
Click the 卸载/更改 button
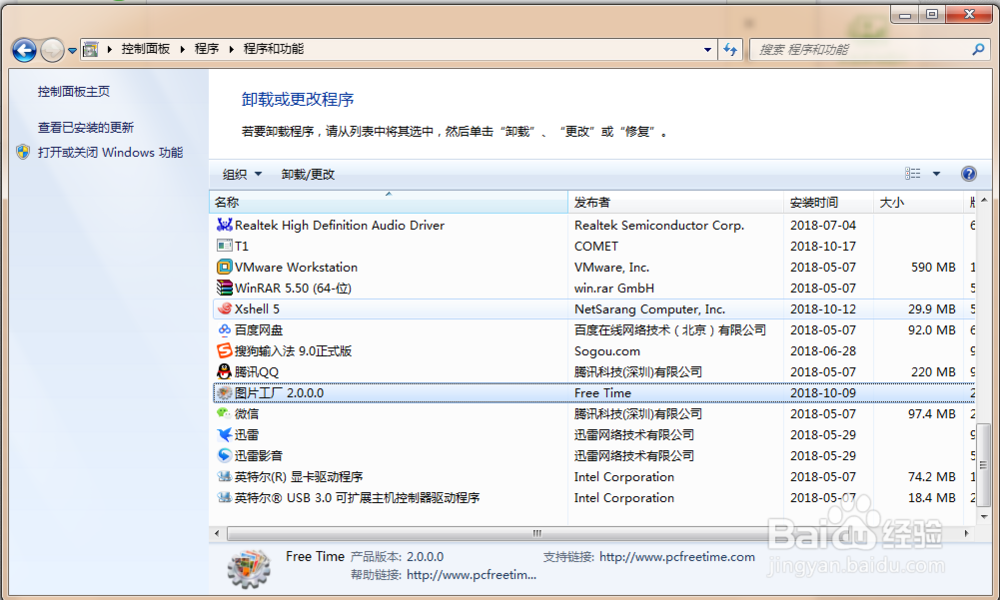point(308,174)
